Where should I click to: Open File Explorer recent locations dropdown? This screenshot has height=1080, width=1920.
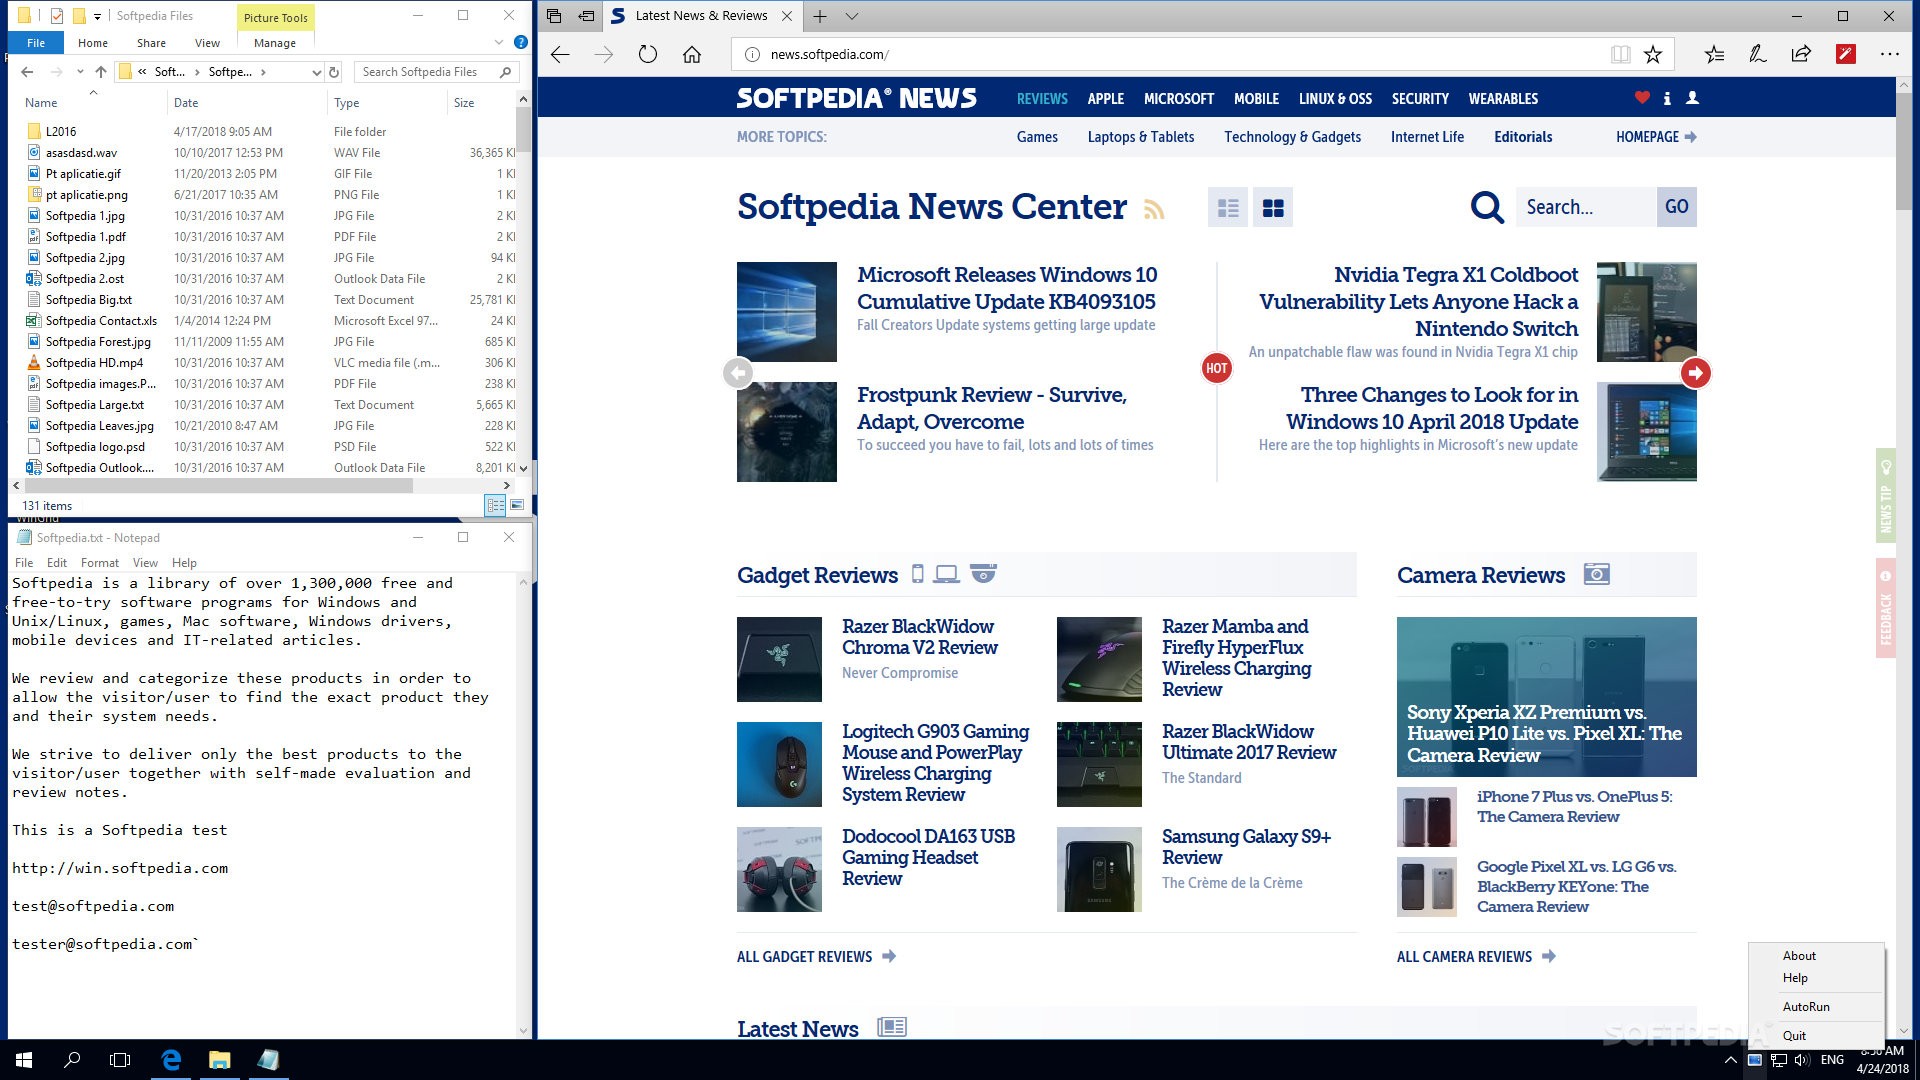click(x=80, y=72)
